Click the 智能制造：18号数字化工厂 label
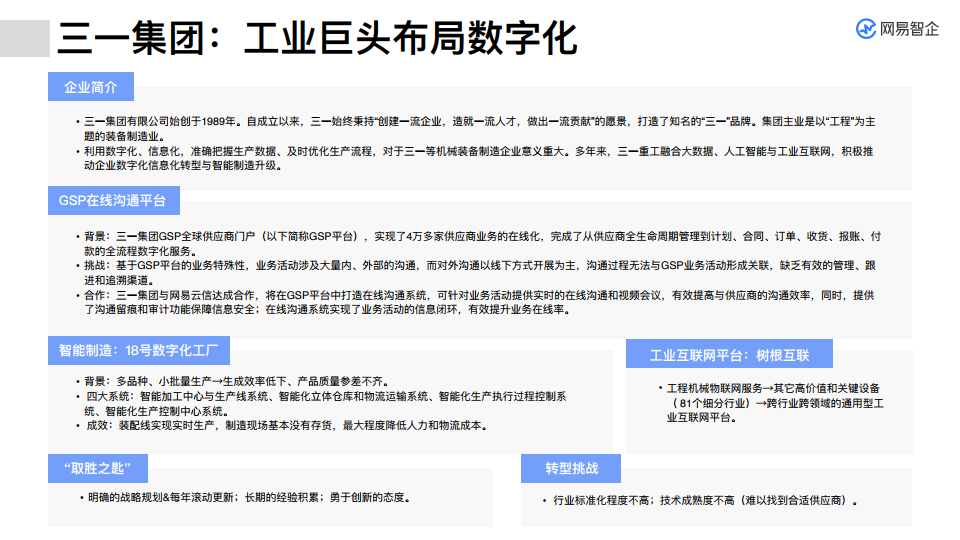The image size is (960, 540). (x=139, y=350)
